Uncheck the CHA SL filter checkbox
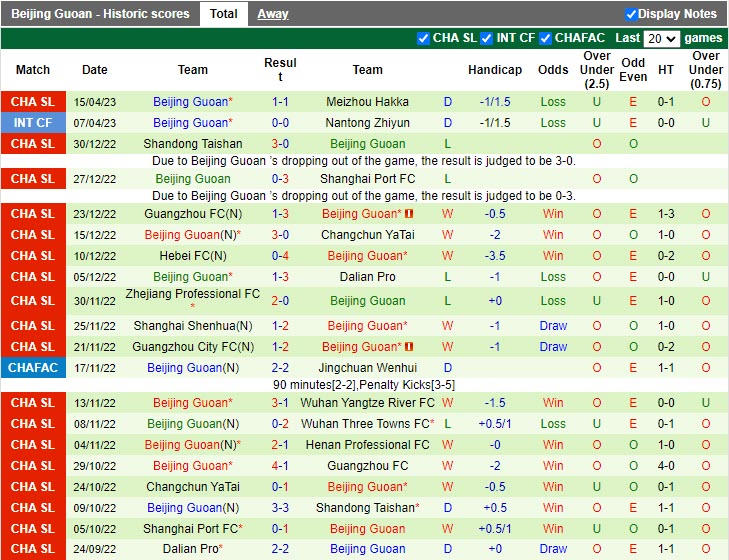The width and height of the screenshot is (729, 560). pyautogui.click(x=424, y=39)
